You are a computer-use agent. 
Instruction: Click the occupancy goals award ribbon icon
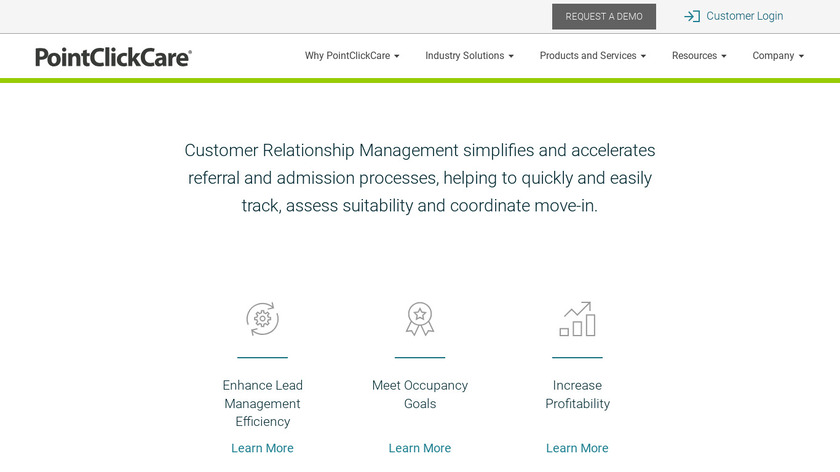coord(420,319)
